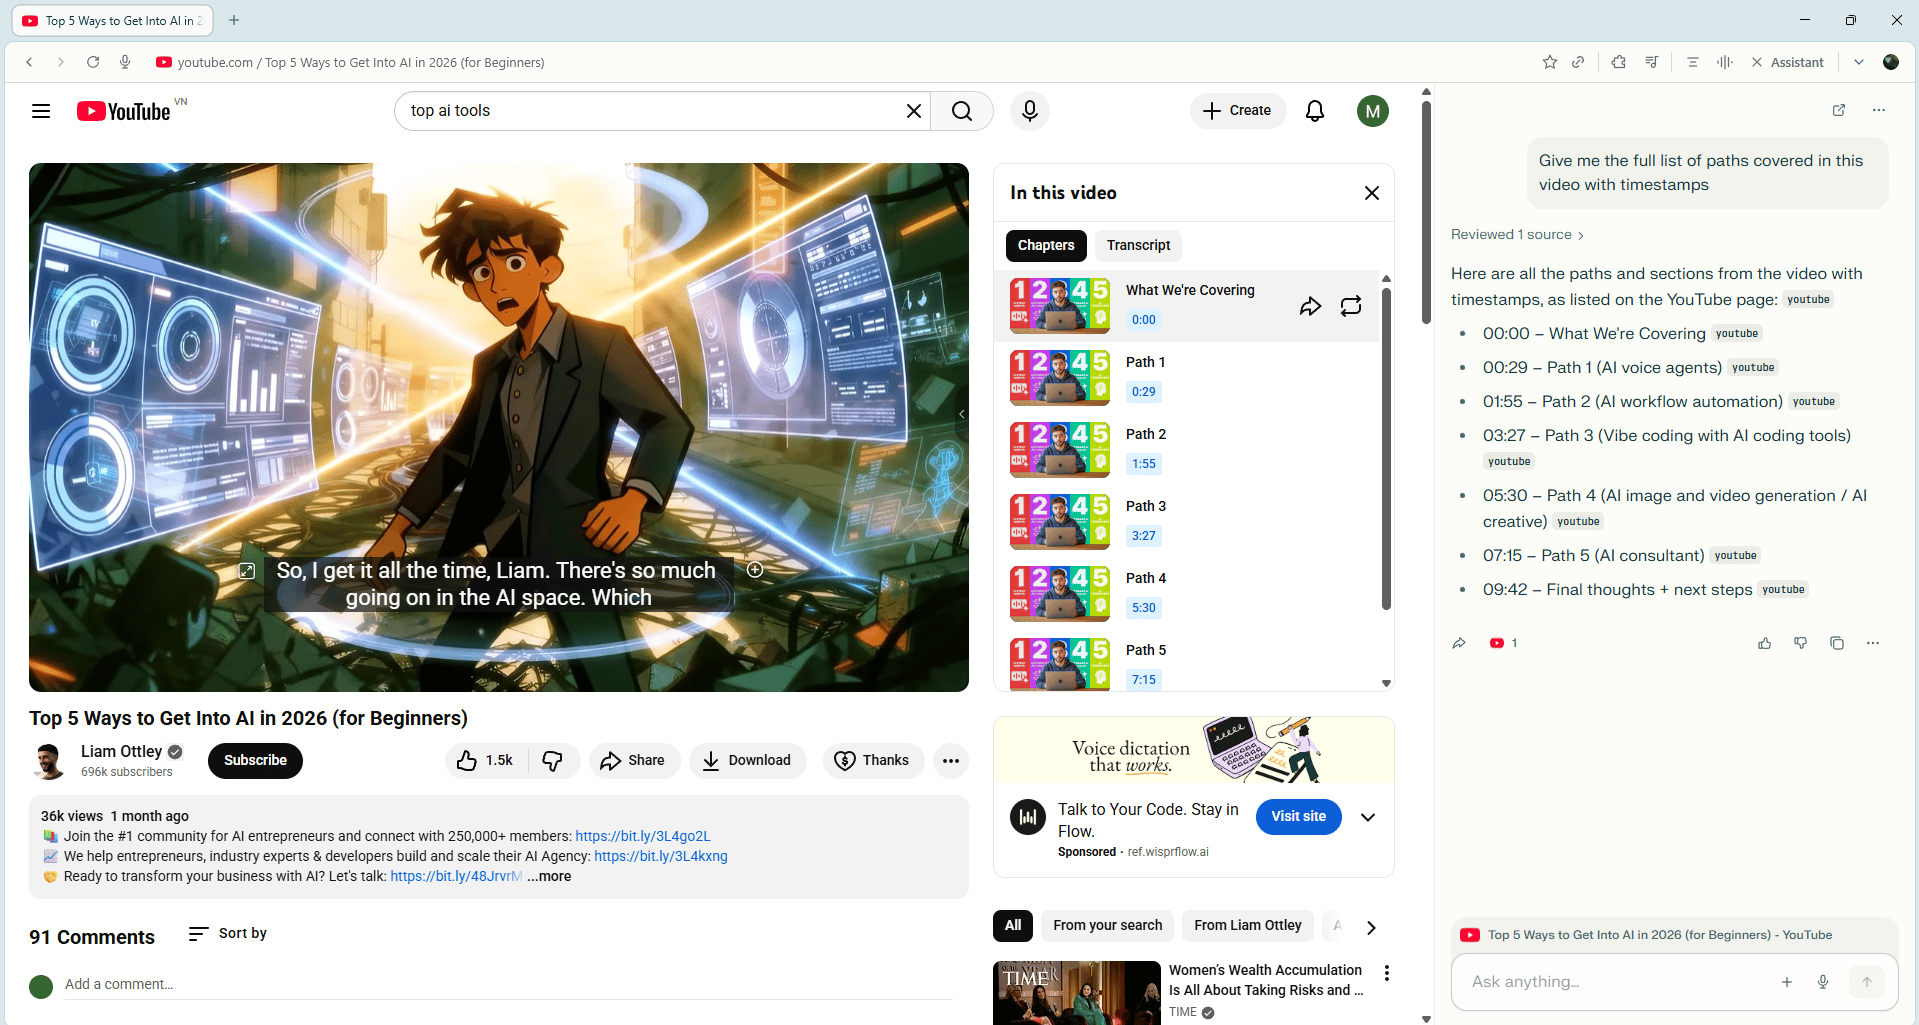Subscribe to Liam Ottley's channel
Image resolution: width=1919 pixels, height=1025 pixels.
[255, 761]
